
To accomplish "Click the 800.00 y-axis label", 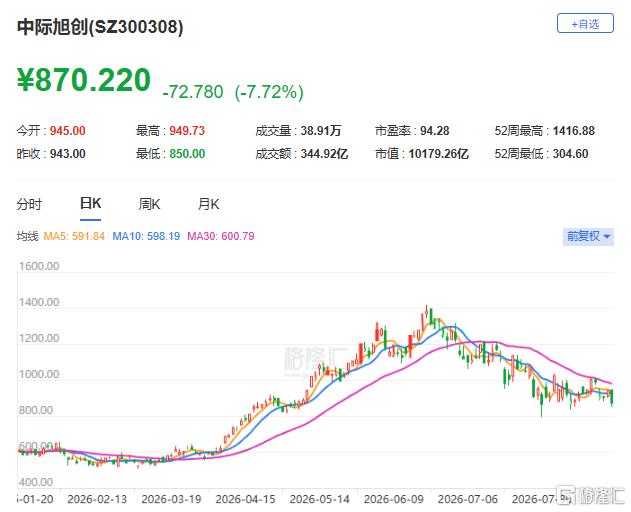I will pyautogui.click(x=36, y=410).
